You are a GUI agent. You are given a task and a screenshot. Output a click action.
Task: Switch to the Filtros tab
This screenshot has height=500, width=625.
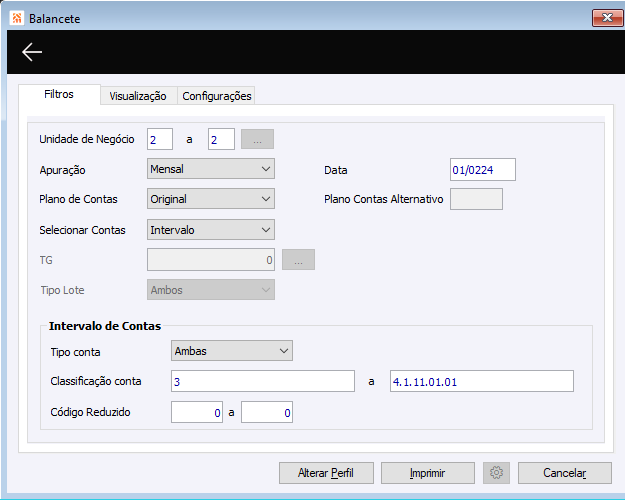(59, 94)
